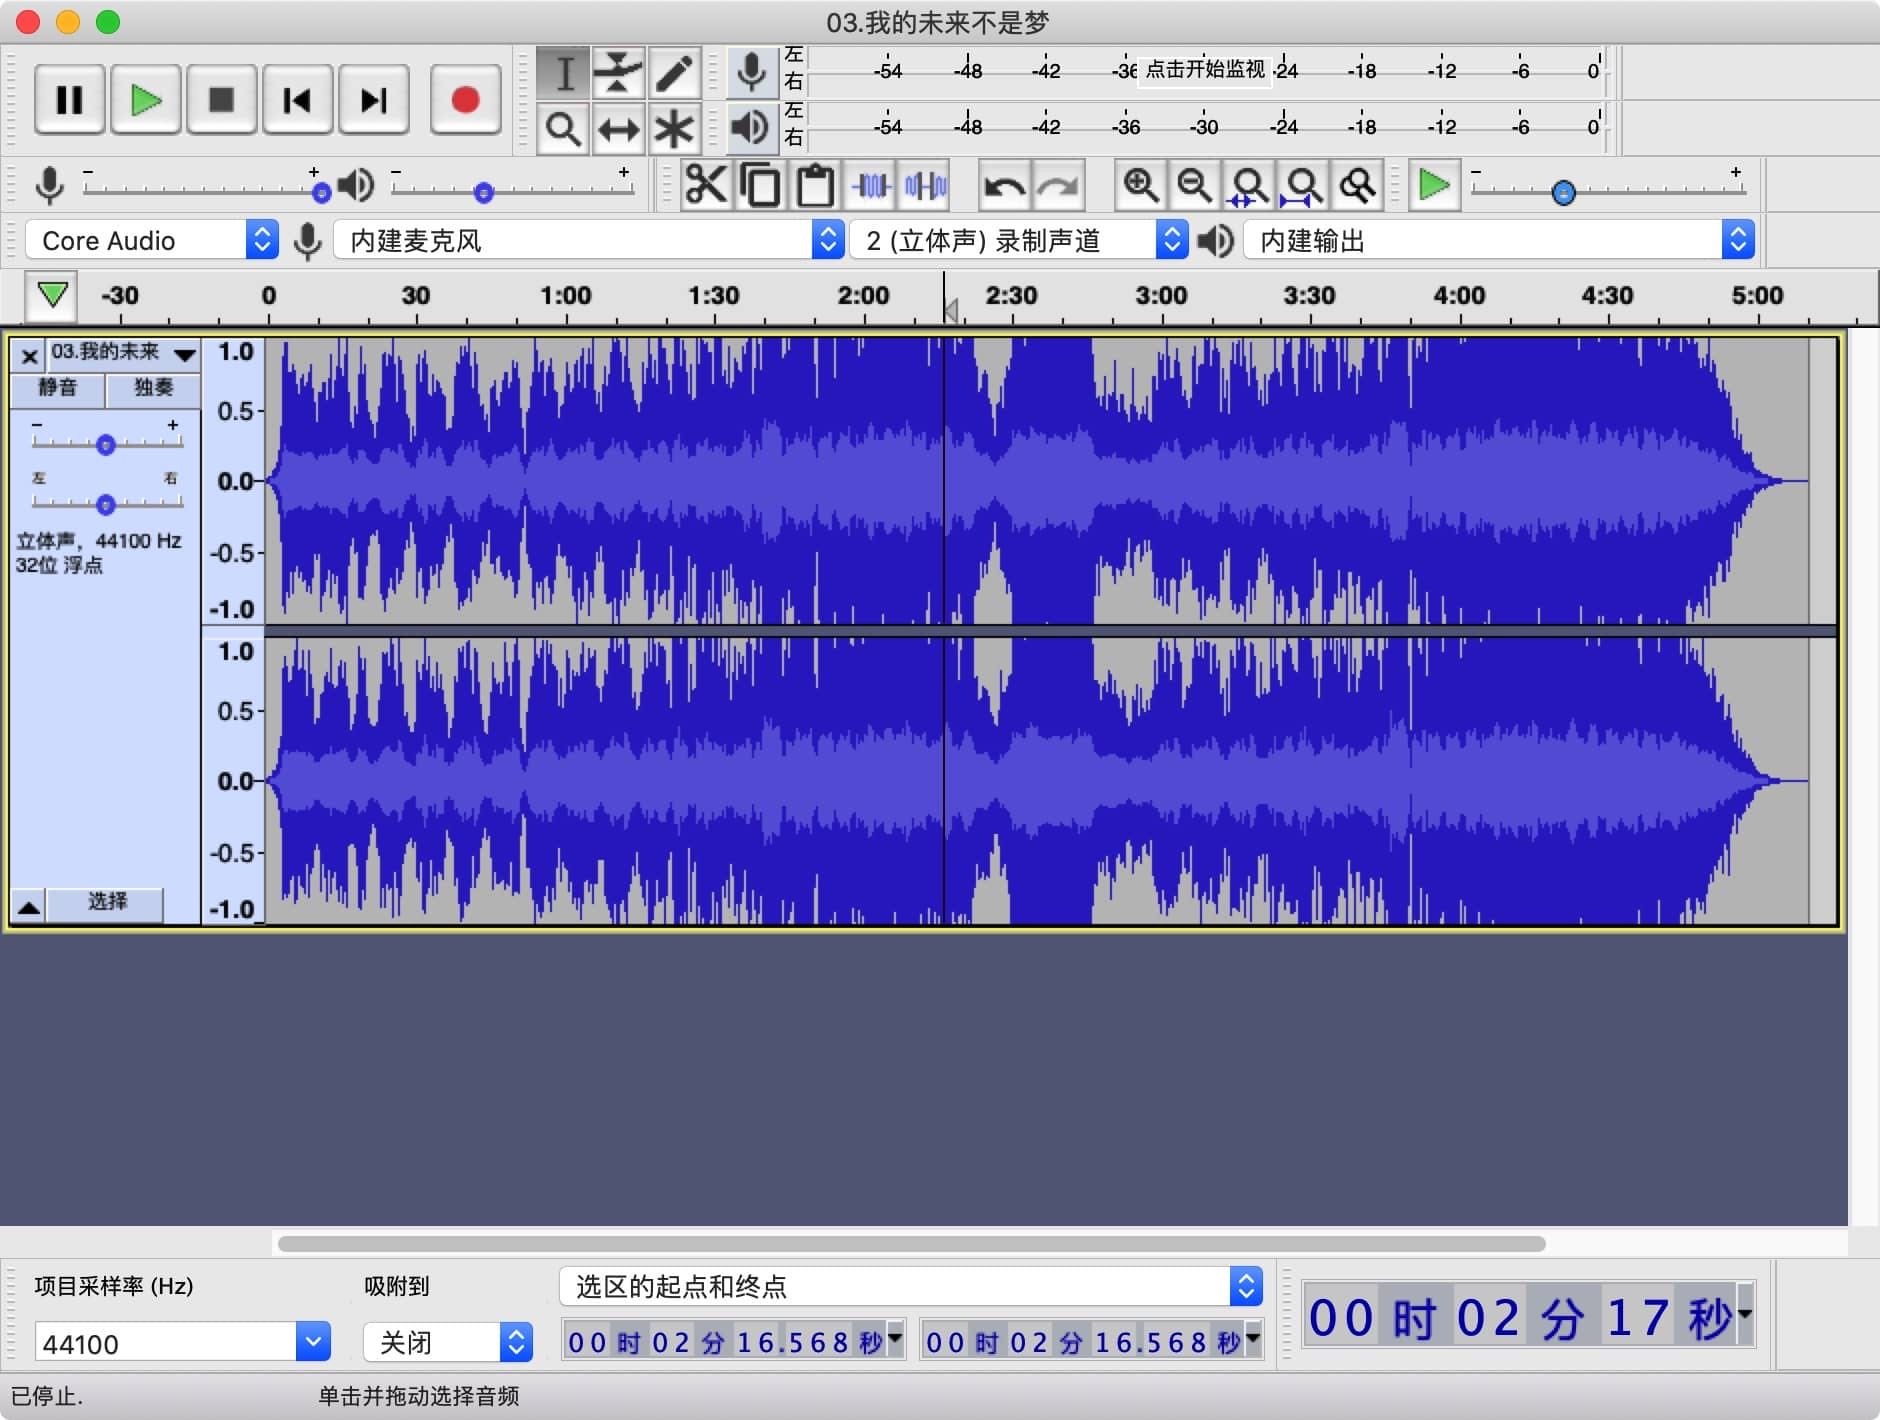Redo the last undone action
Image resolution: width=1880 pixels, height=1420 pixels.
point(1058,185)
